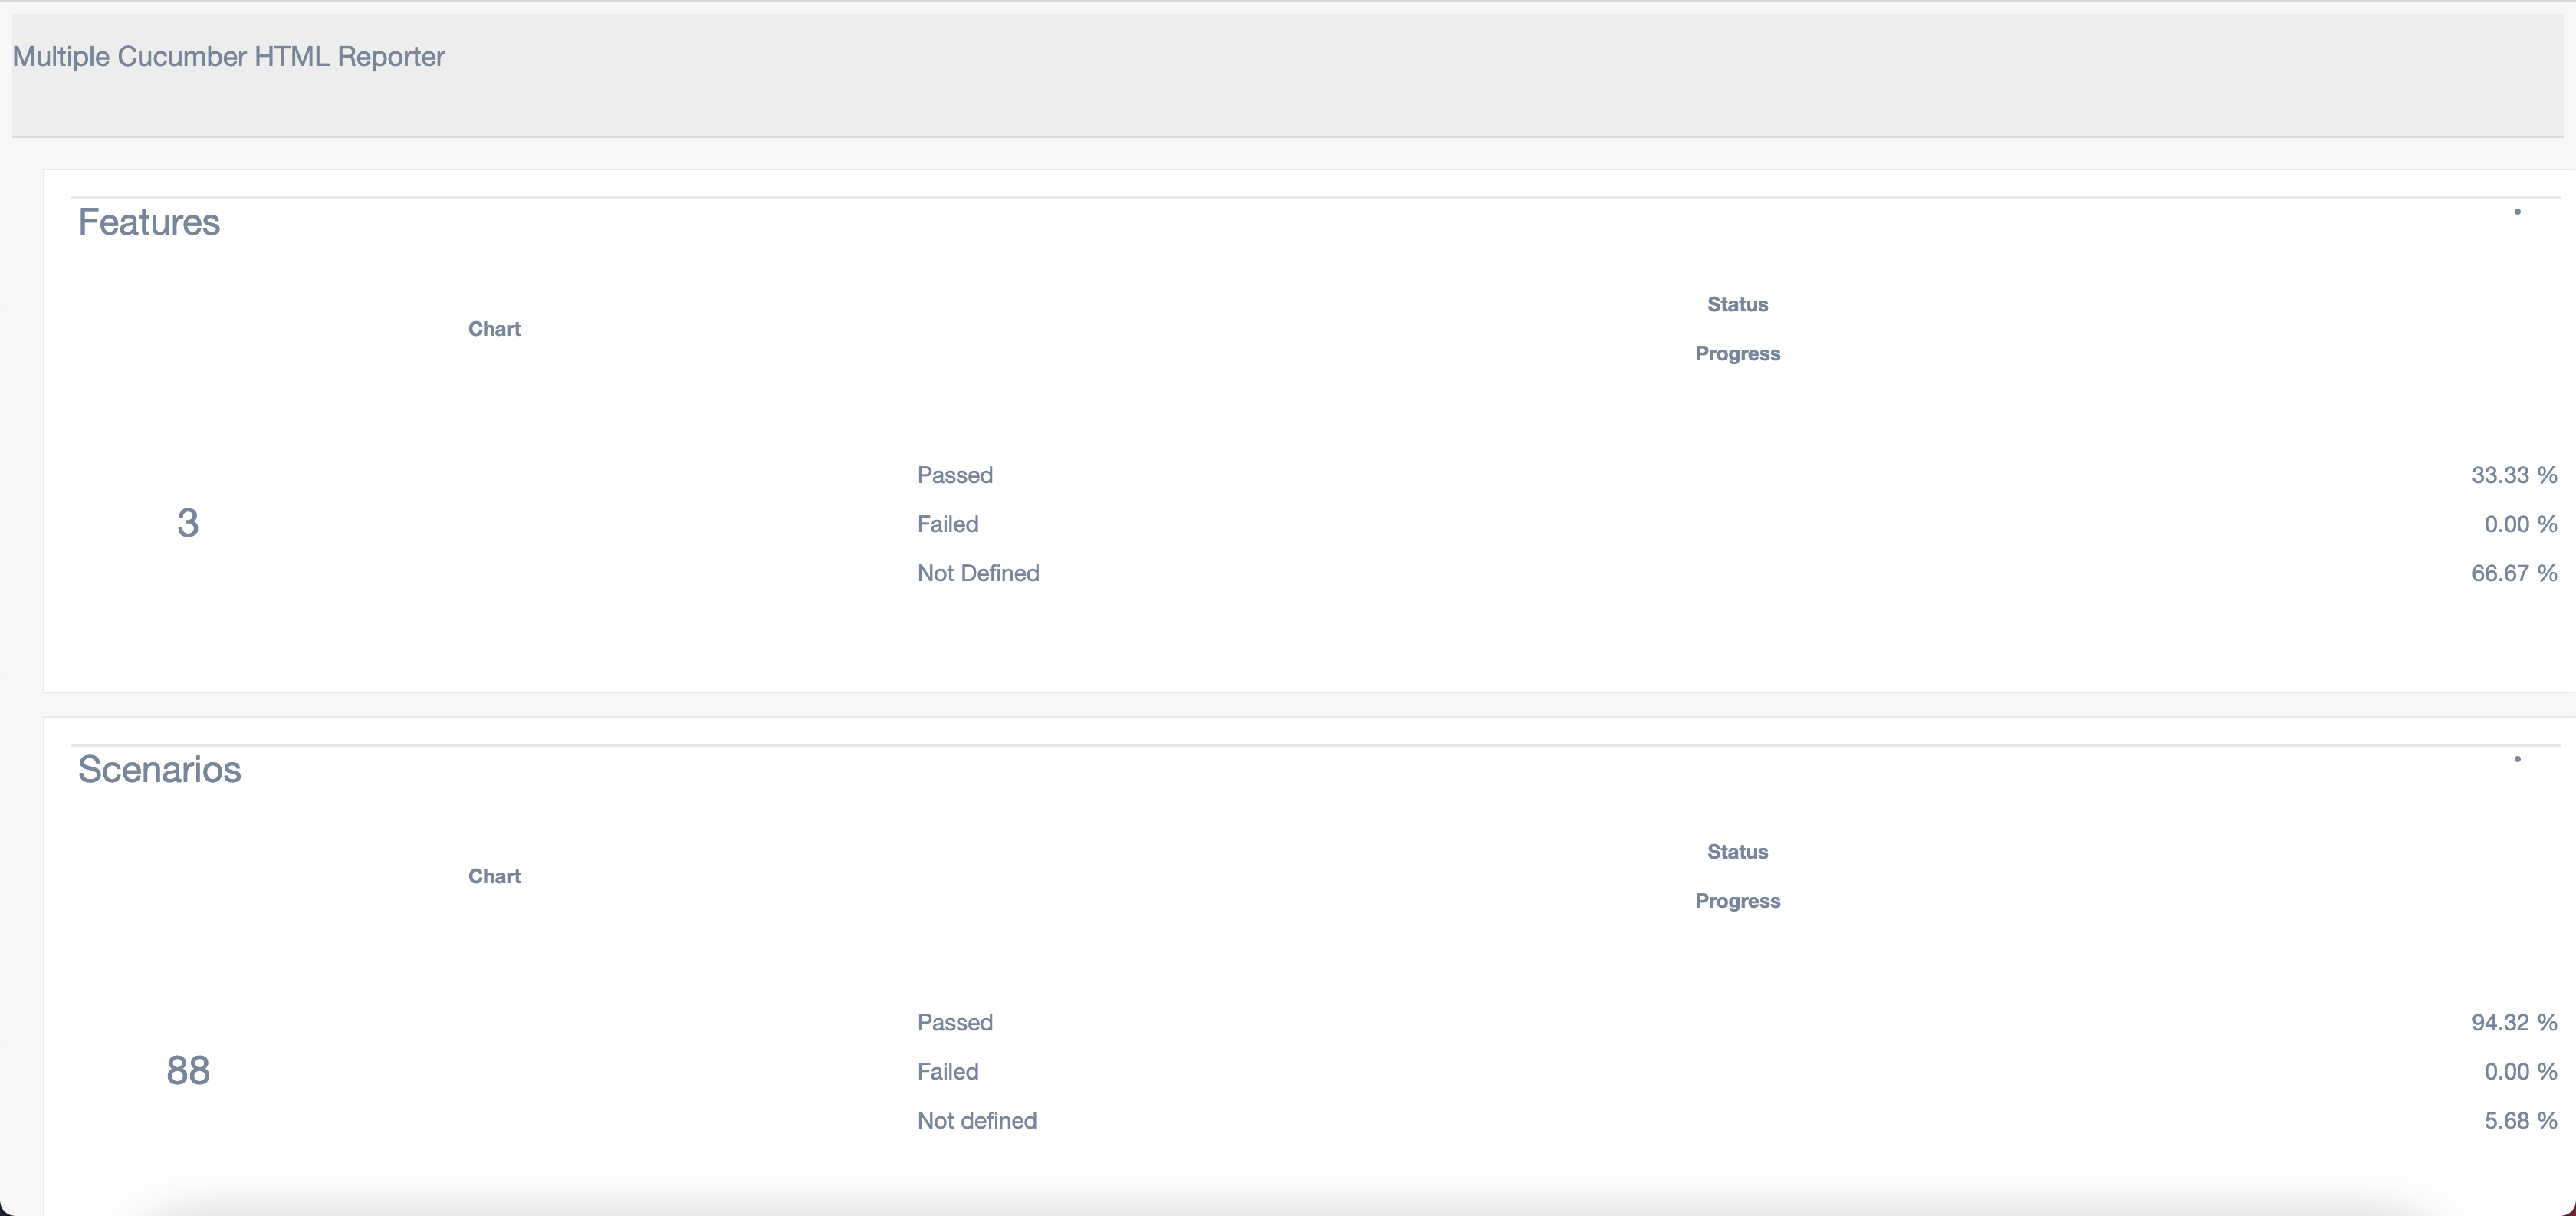Screen dimensions: 2576x1216
Task: Click the 66.67 % Not Defined percentage text
Action: pyautogui.click(x=2514, y=573)
